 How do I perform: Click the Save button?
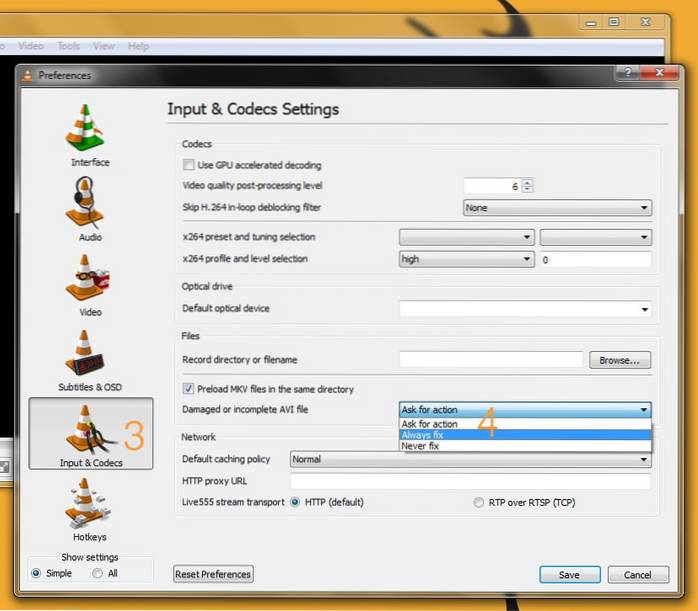[x=569, y=575]
